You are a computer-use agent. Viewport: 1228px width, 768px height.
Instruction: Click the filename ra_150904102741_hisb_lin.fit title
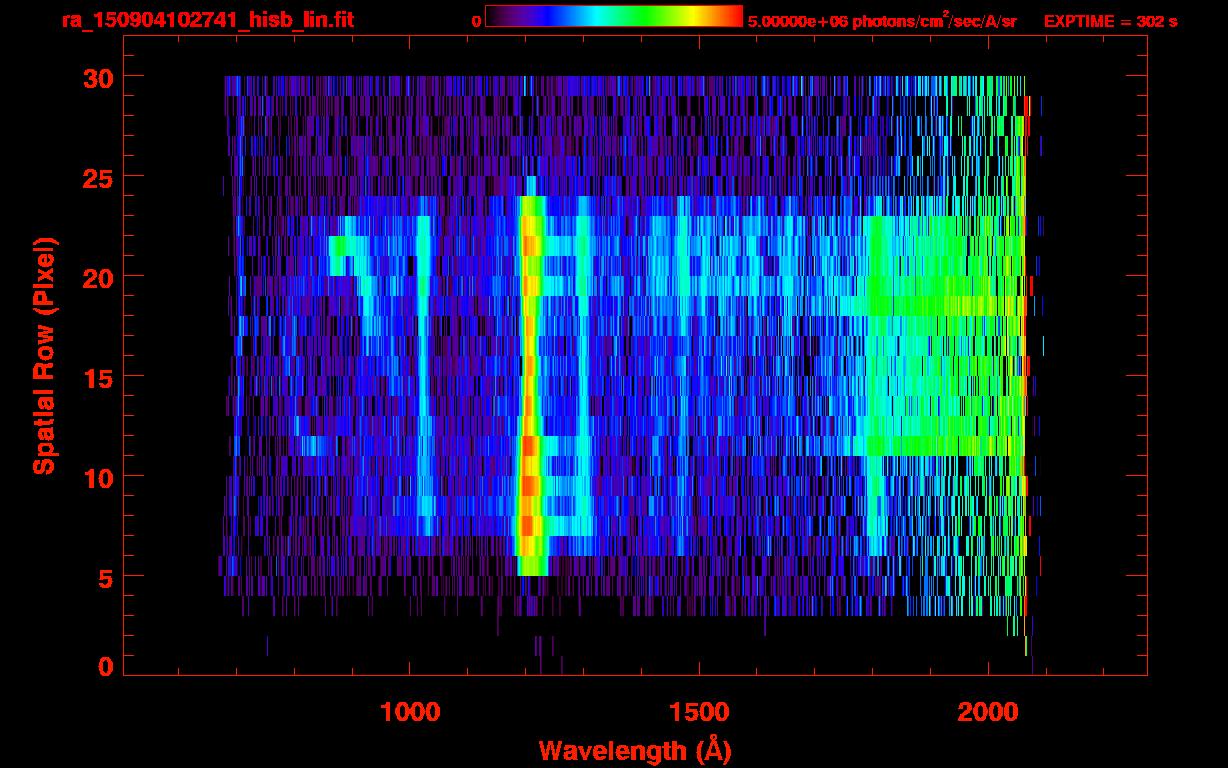(x=206, y=20)
